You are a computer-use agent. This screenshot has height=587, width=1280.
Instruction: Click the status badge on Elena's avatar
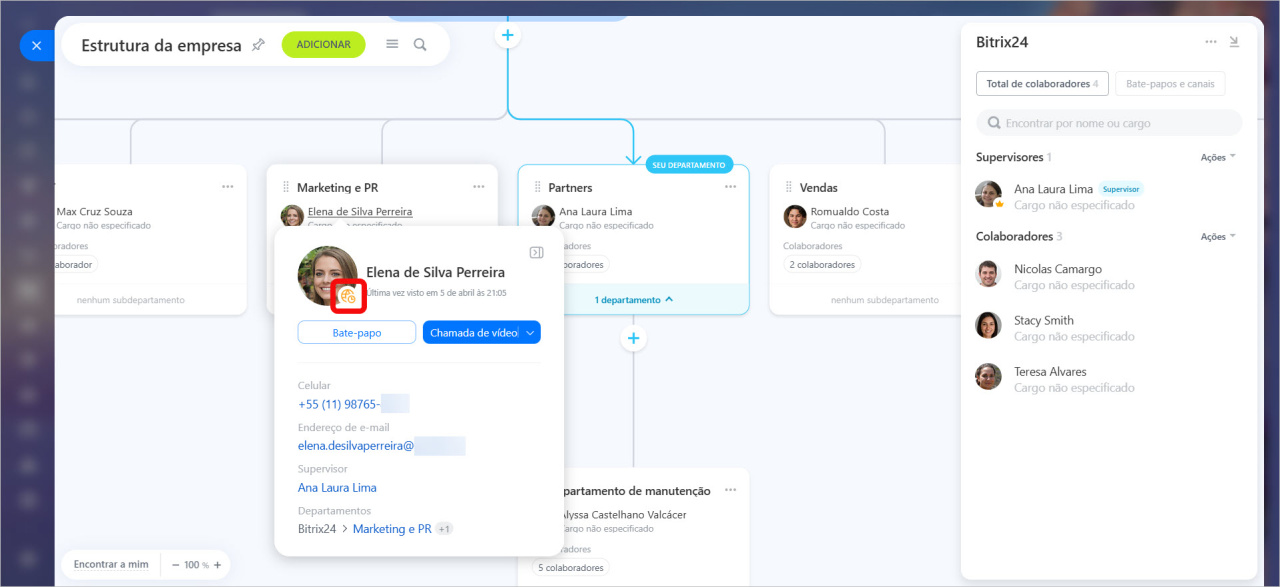347,294
